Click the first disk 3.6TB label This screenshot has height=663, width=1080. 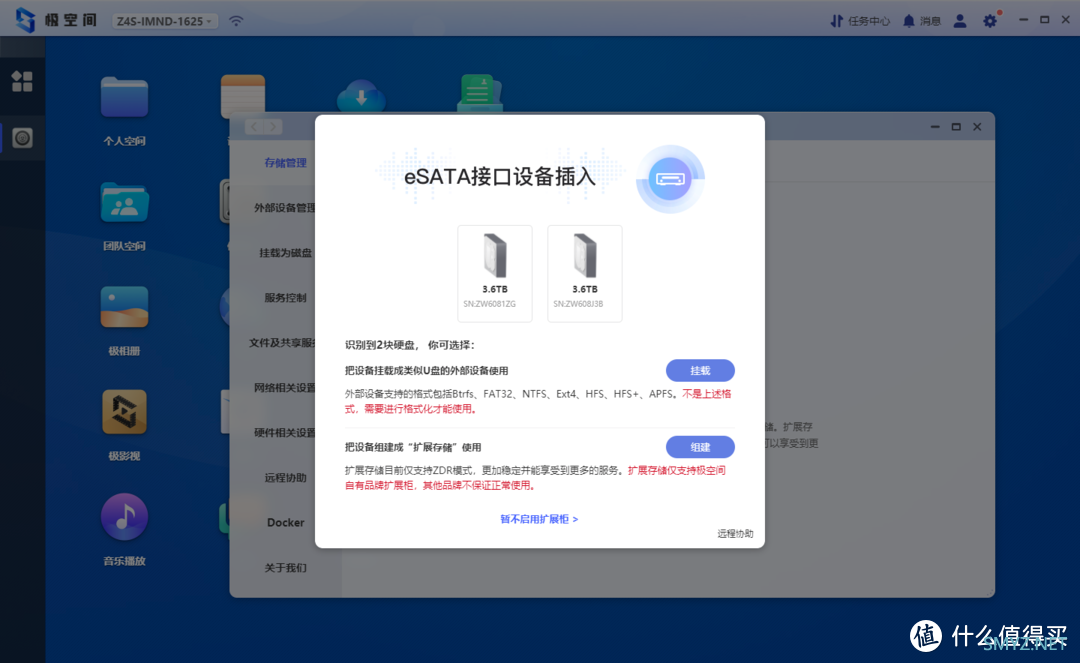tap(495, 289)
